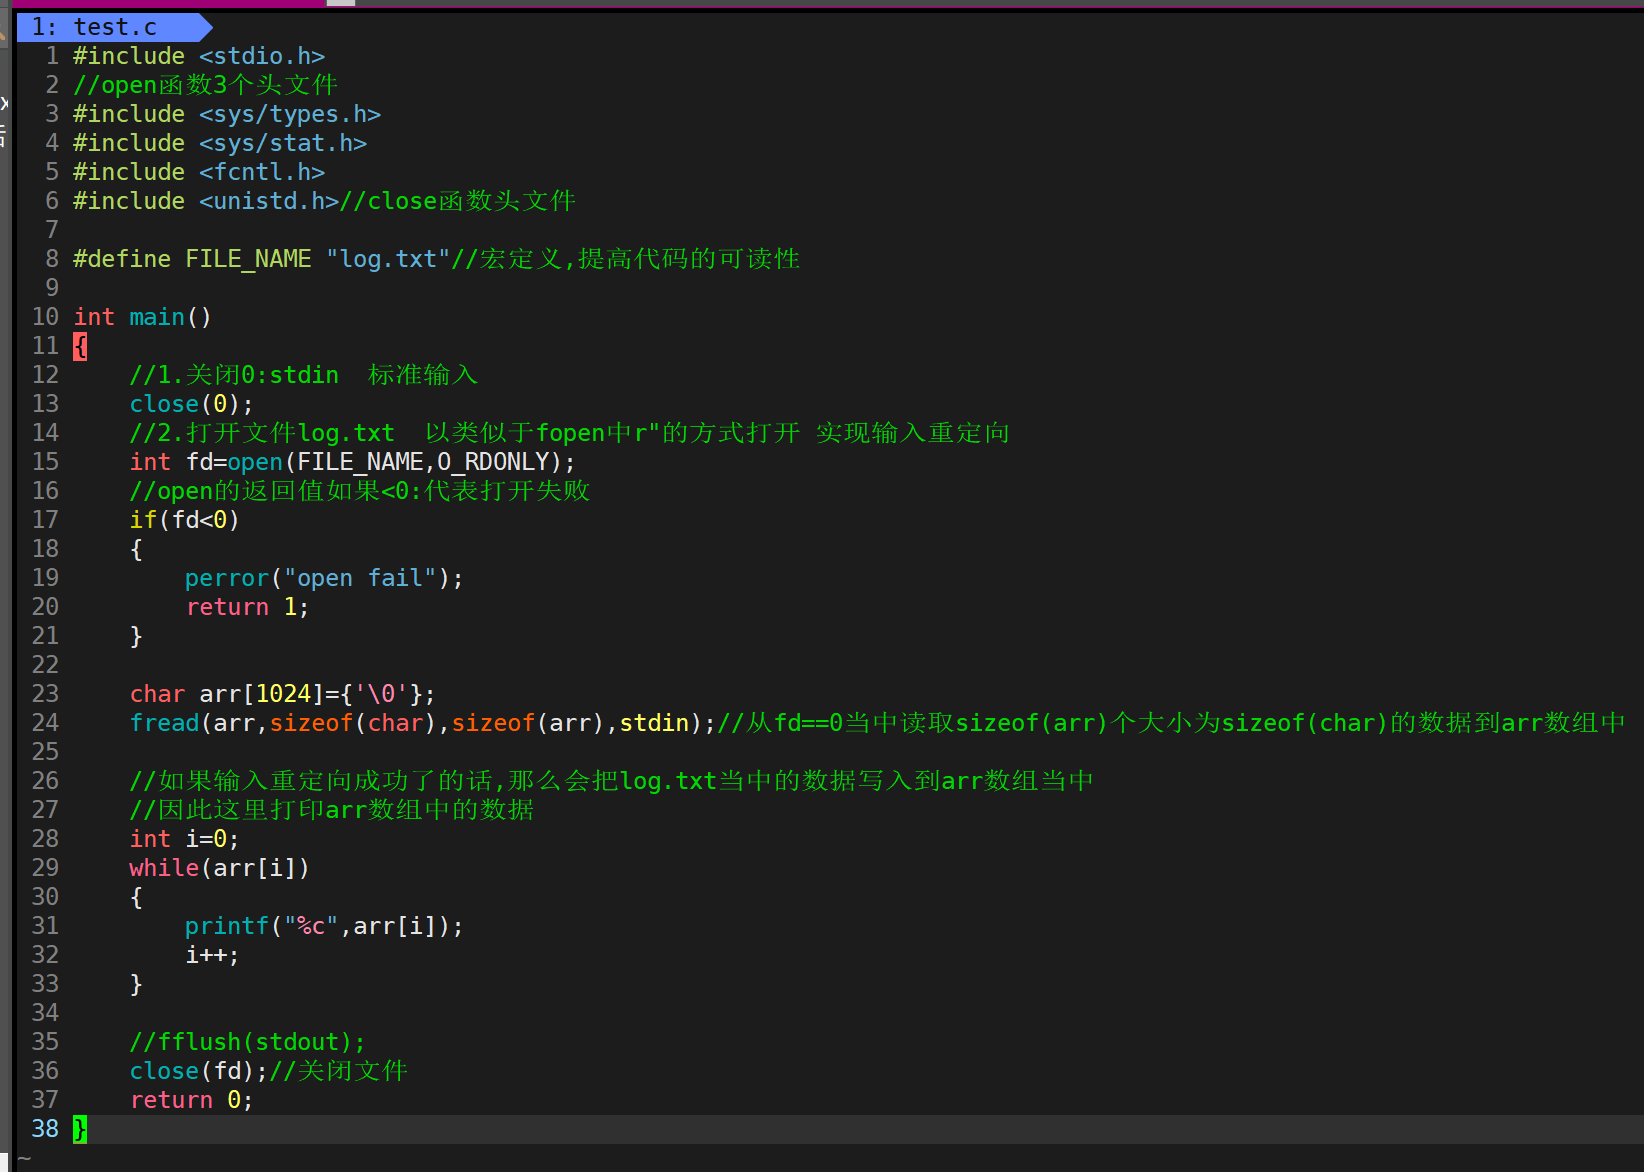Click the '//open函数3个头文件' comment
This screenshot has height=1172, width=1644.
pos(205,85)
